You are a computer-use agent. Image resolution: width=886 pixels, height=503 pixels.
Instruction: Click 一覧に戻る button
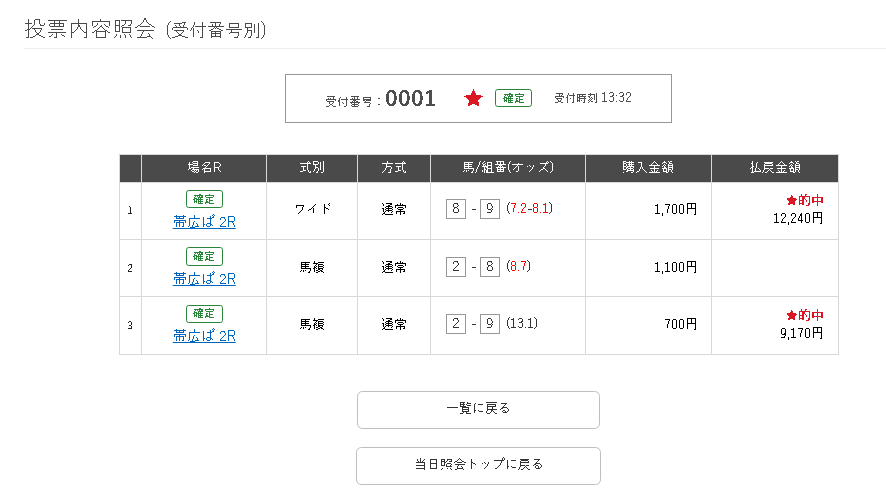pos(478,410)
